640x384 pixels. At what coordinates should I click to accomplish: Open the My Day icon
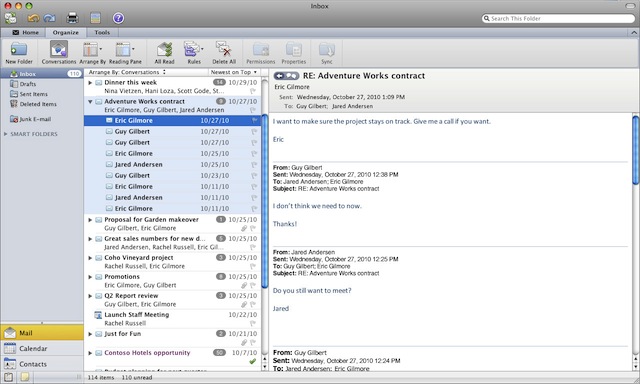(95, 18)
